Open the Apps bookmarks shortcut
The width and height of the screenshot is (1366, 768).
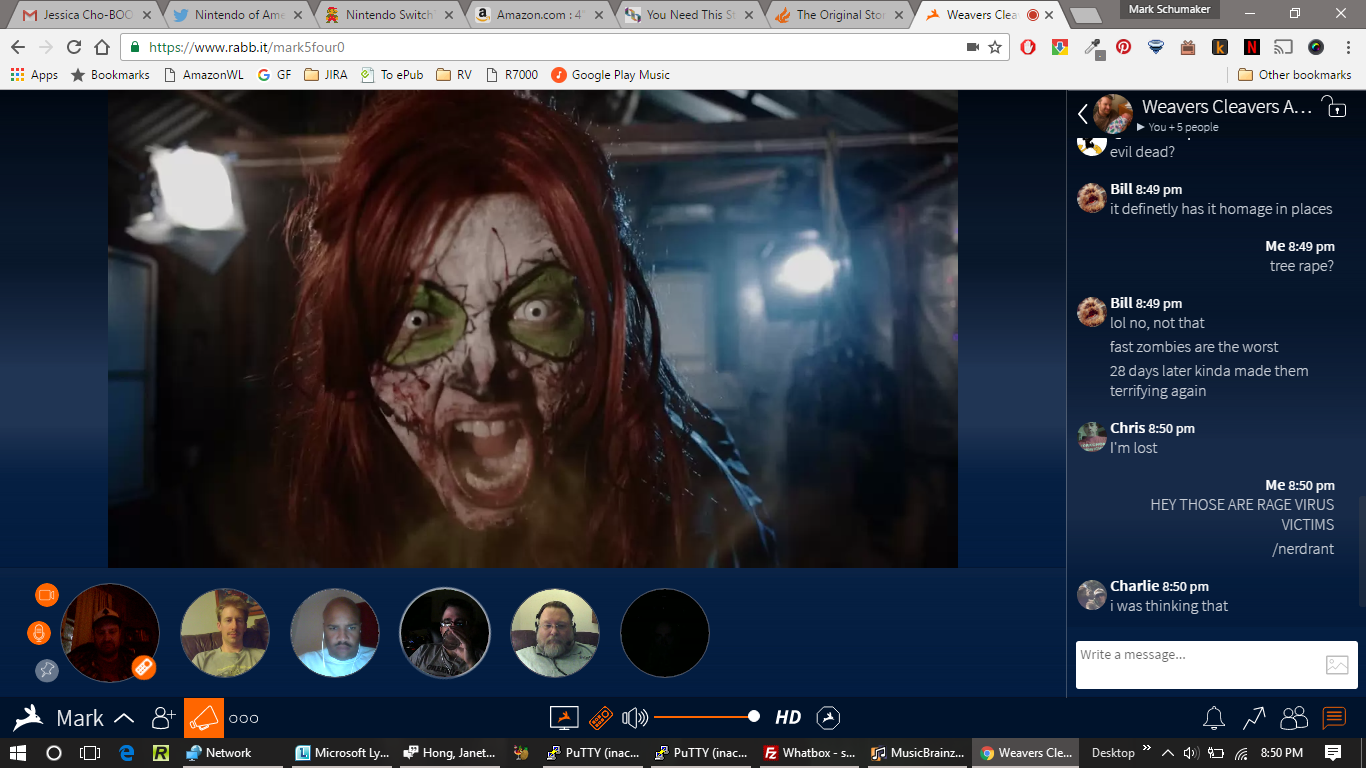34,75
